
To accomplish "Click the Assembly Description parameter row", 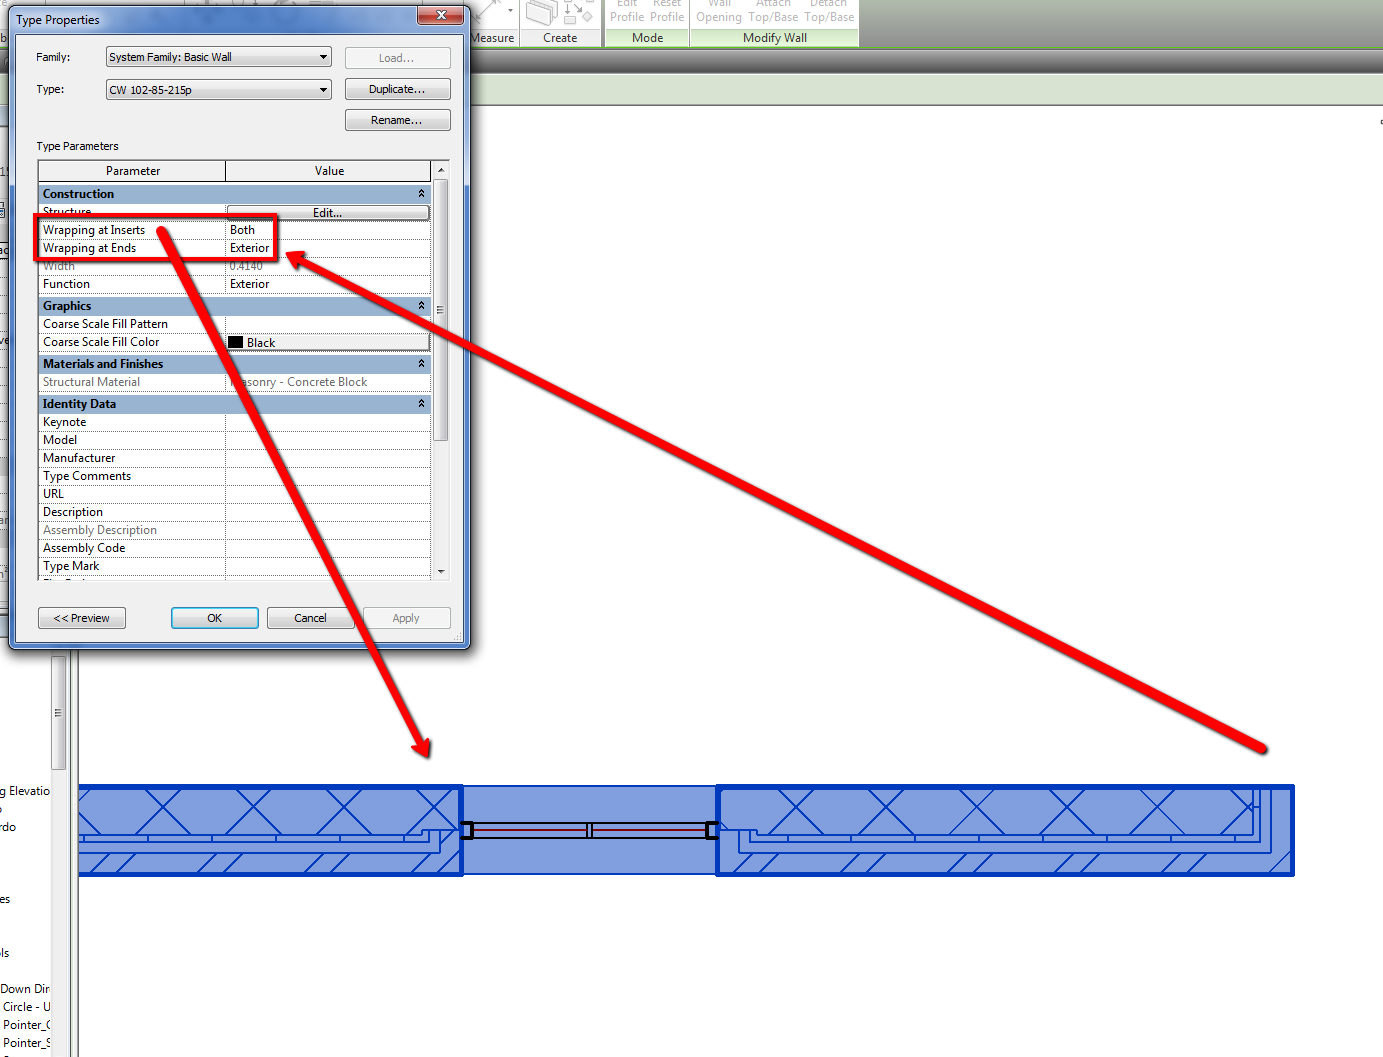I will [234, 530].
